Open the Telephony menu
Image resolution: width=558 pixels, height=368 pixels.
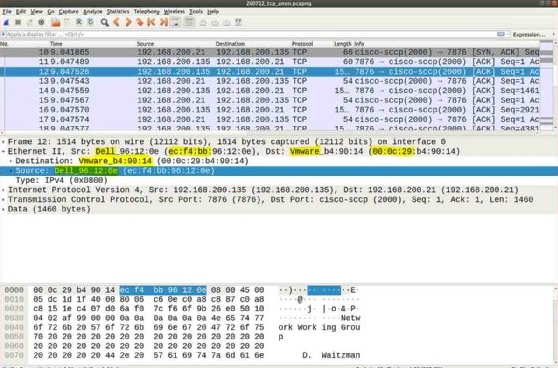click(147, 12)
